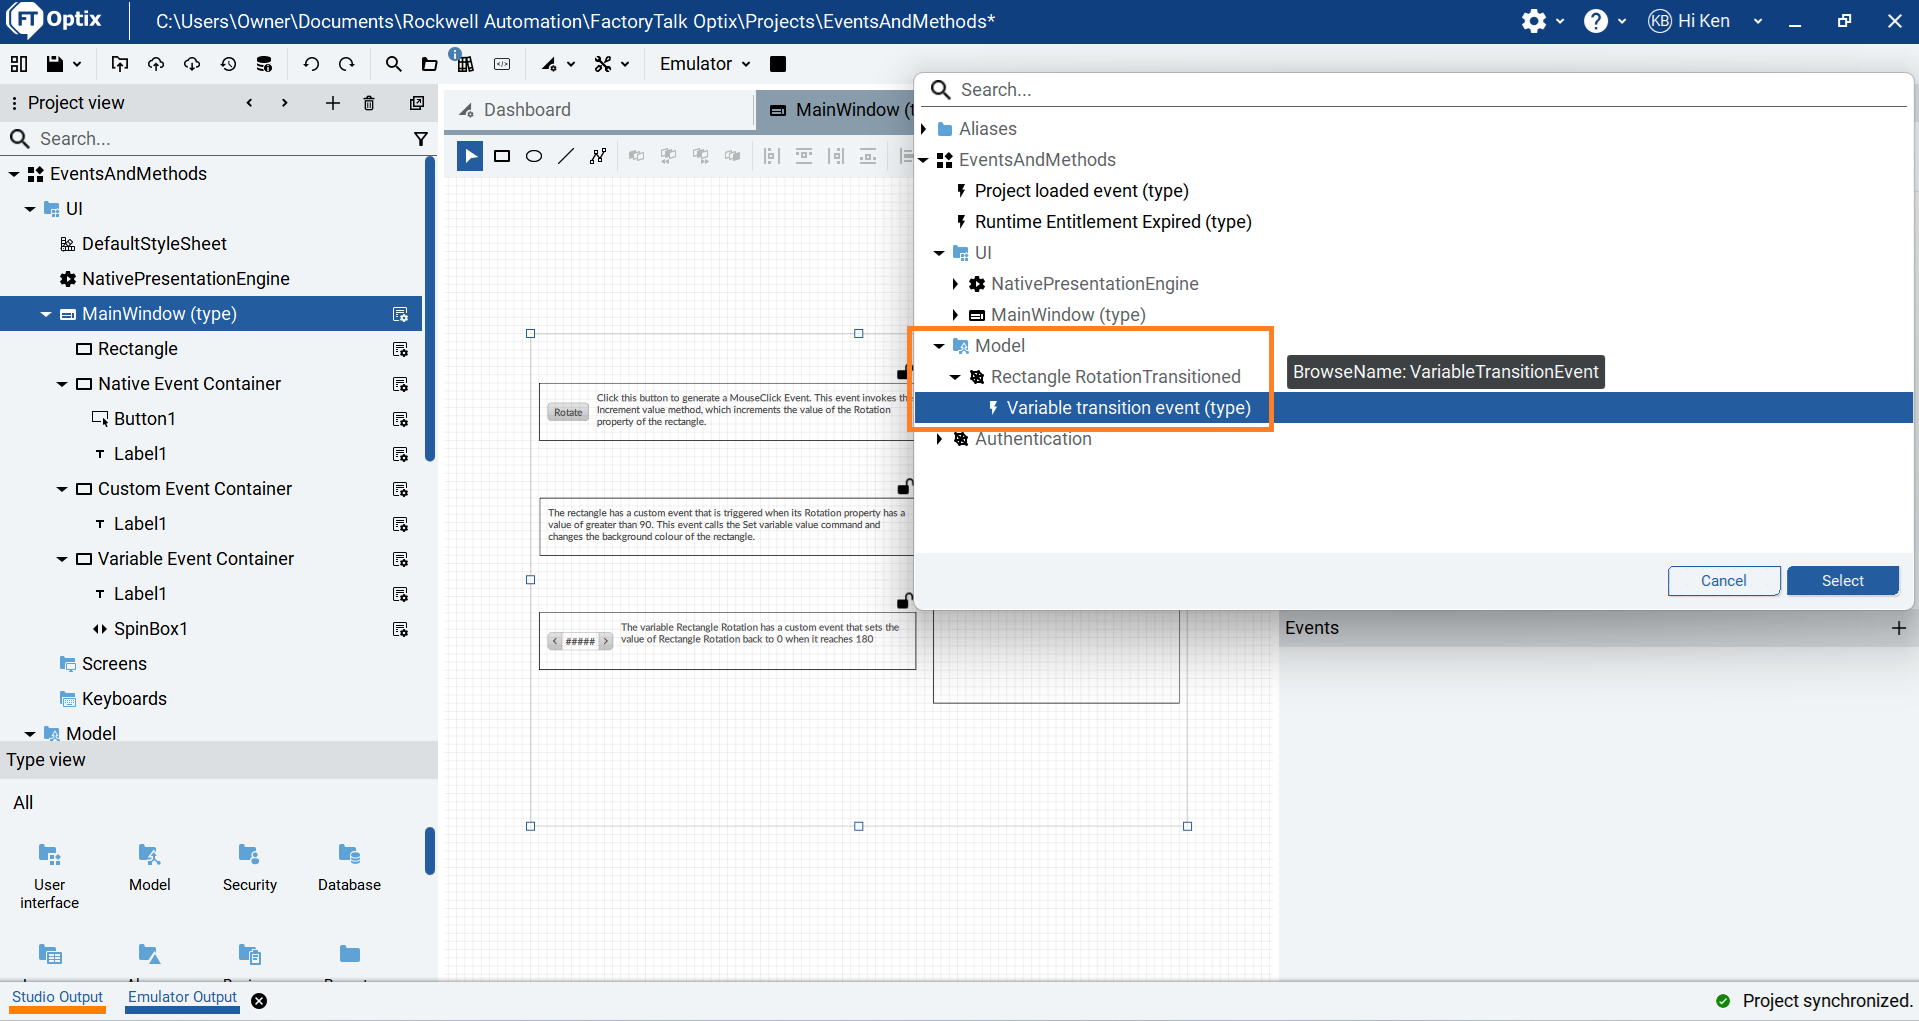Screen dimensions: 1919x1021
Task: Select the polyline drawing tool
Action: click(x=598, y=156)
